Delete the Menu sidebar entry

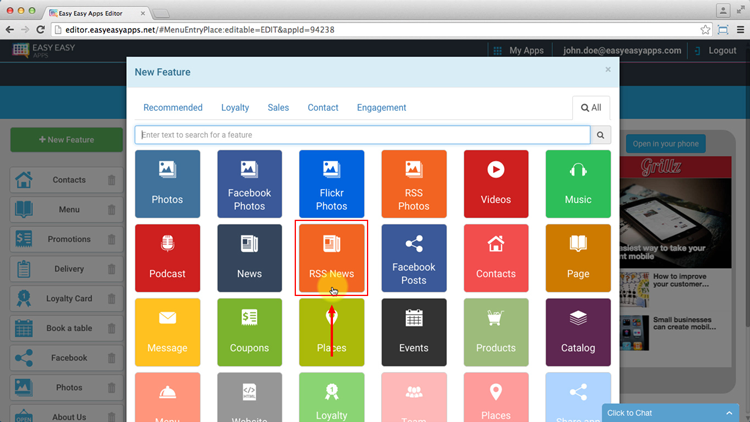pos(111,210)
